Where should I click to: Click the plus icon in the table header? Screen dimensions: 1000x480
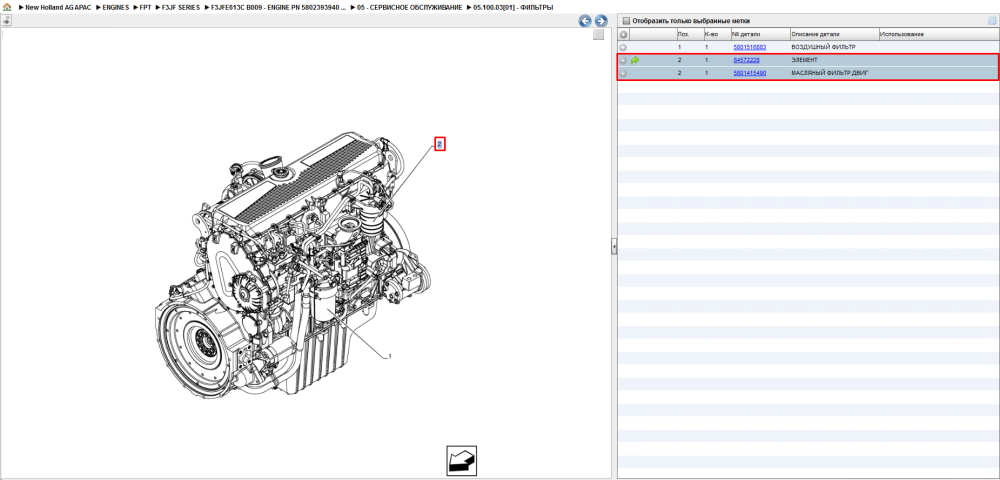(624, 34)
